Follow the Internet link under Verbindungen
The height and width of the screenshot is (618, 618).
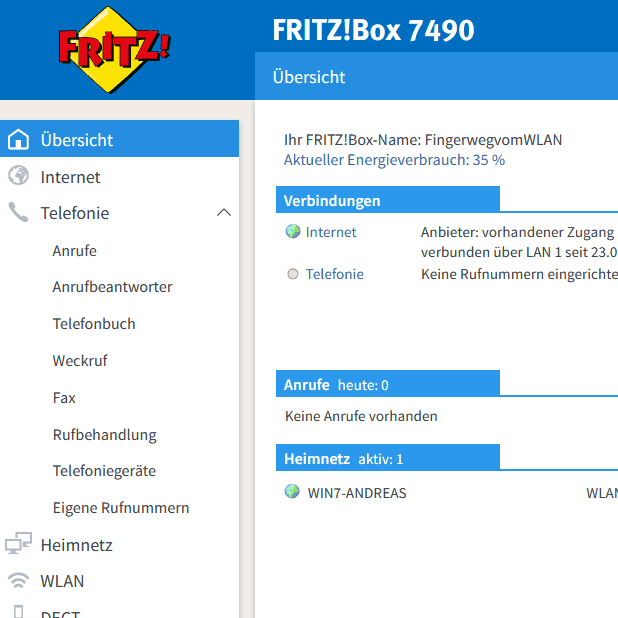pos(331,232)
